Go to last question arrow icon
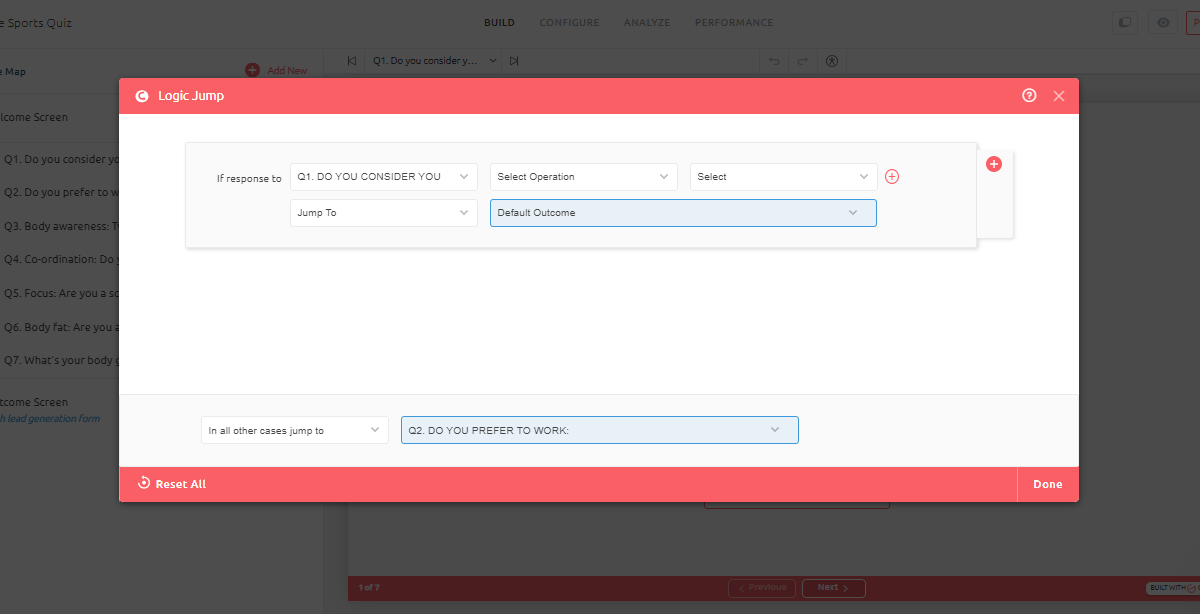This screenshot has height=614, width=1200. pos(514,61)
